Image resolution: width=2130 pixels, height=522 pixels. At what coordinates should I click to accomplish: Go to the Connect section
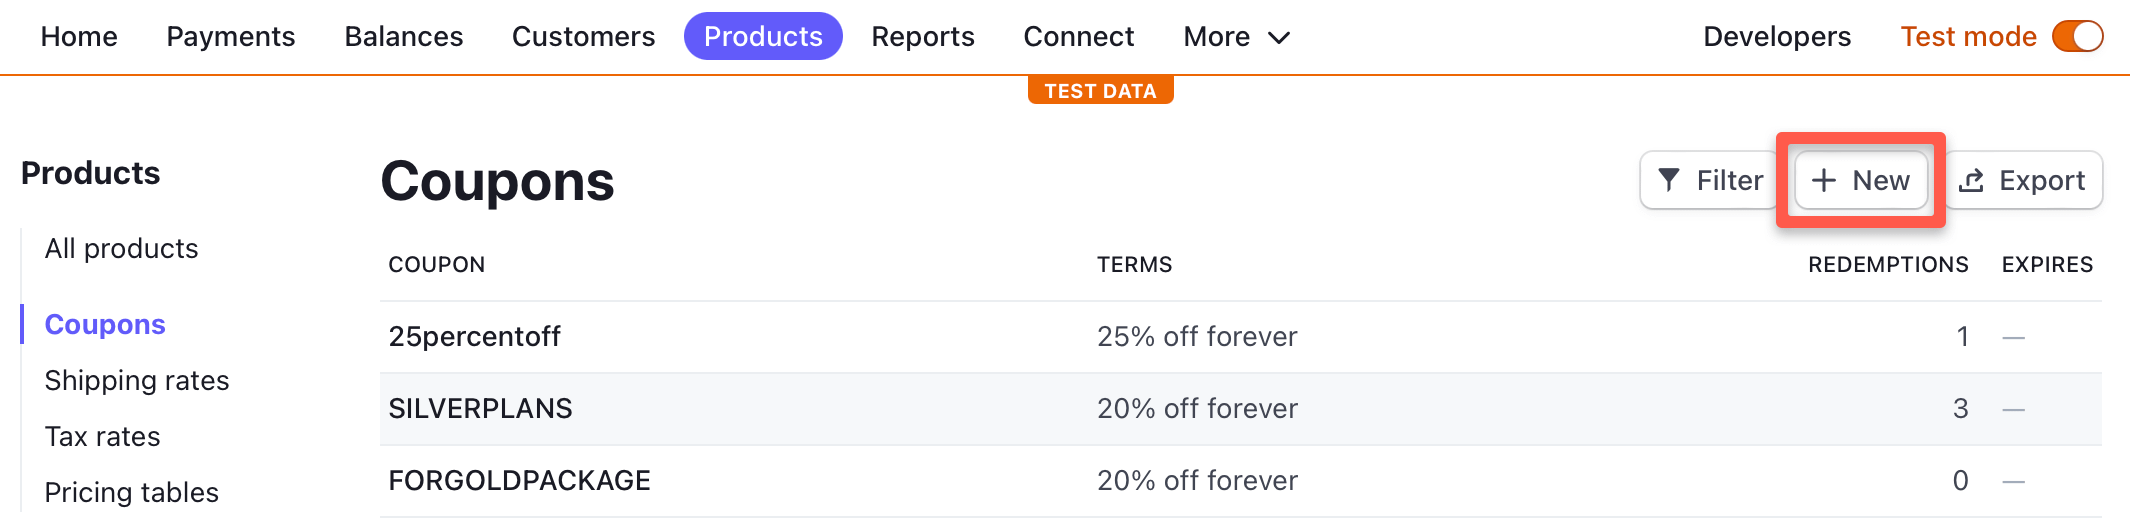point(1079,37)
